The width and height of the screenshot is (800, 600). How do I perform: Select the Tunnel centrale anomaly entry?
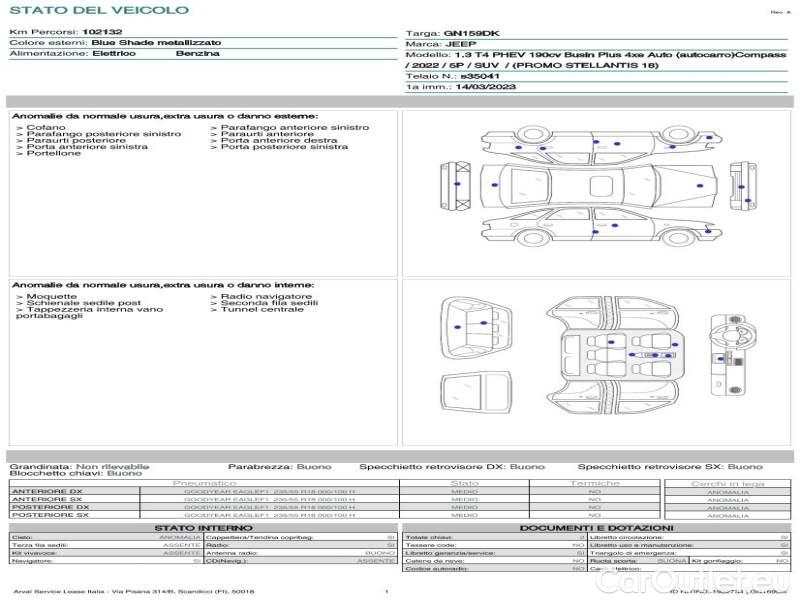(262, 310)
